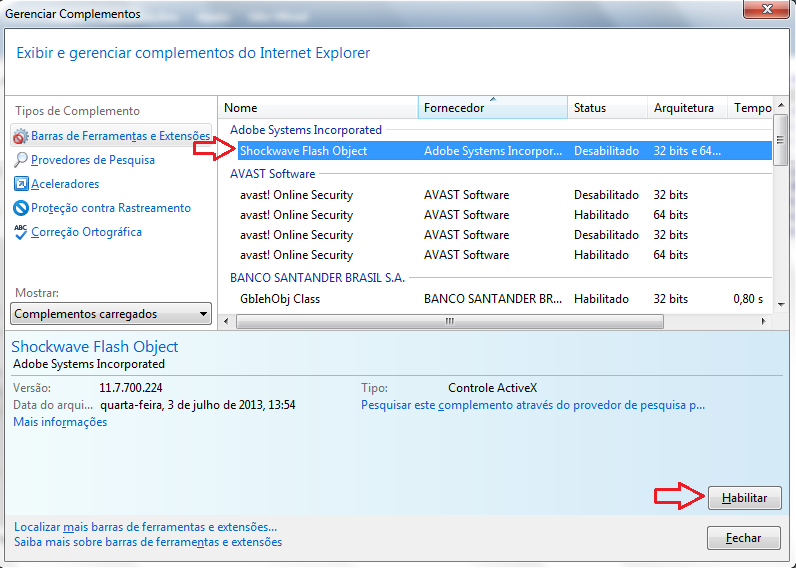Viewport: 796px width, 568px height.
Task: Sort the list by the Status column
Action: 607,108
